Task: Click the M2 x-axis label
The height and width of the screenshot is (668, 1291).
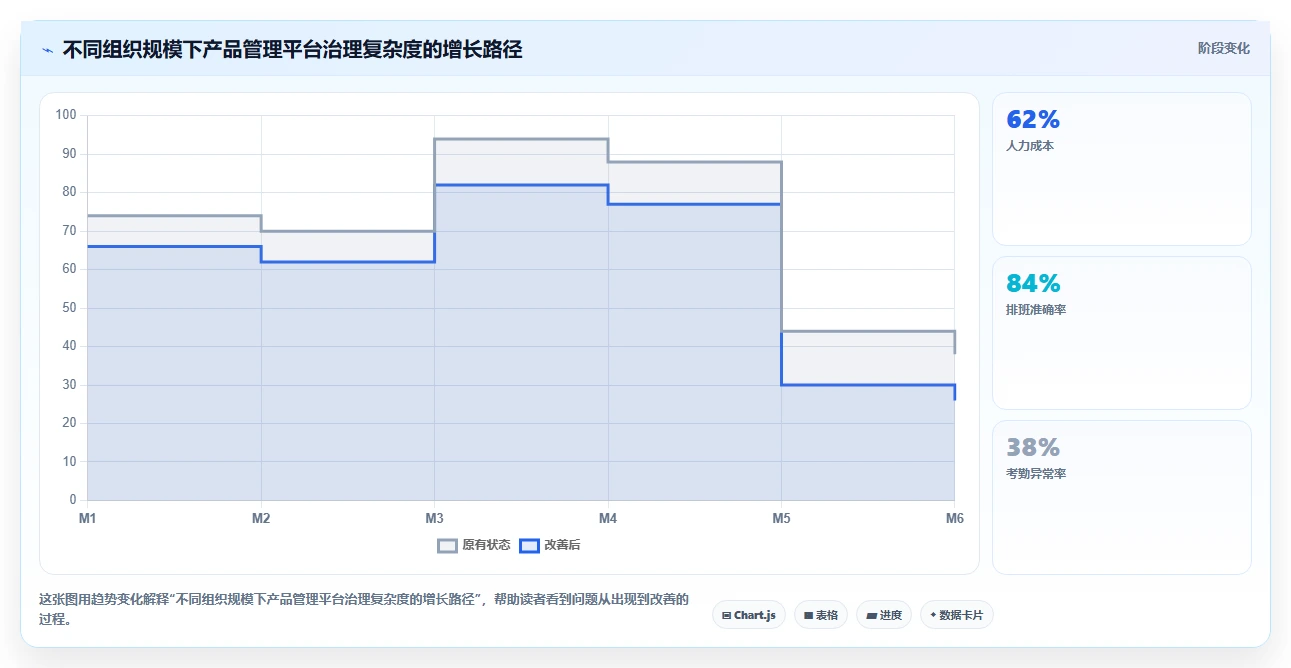Action: (x=261, y=518)
